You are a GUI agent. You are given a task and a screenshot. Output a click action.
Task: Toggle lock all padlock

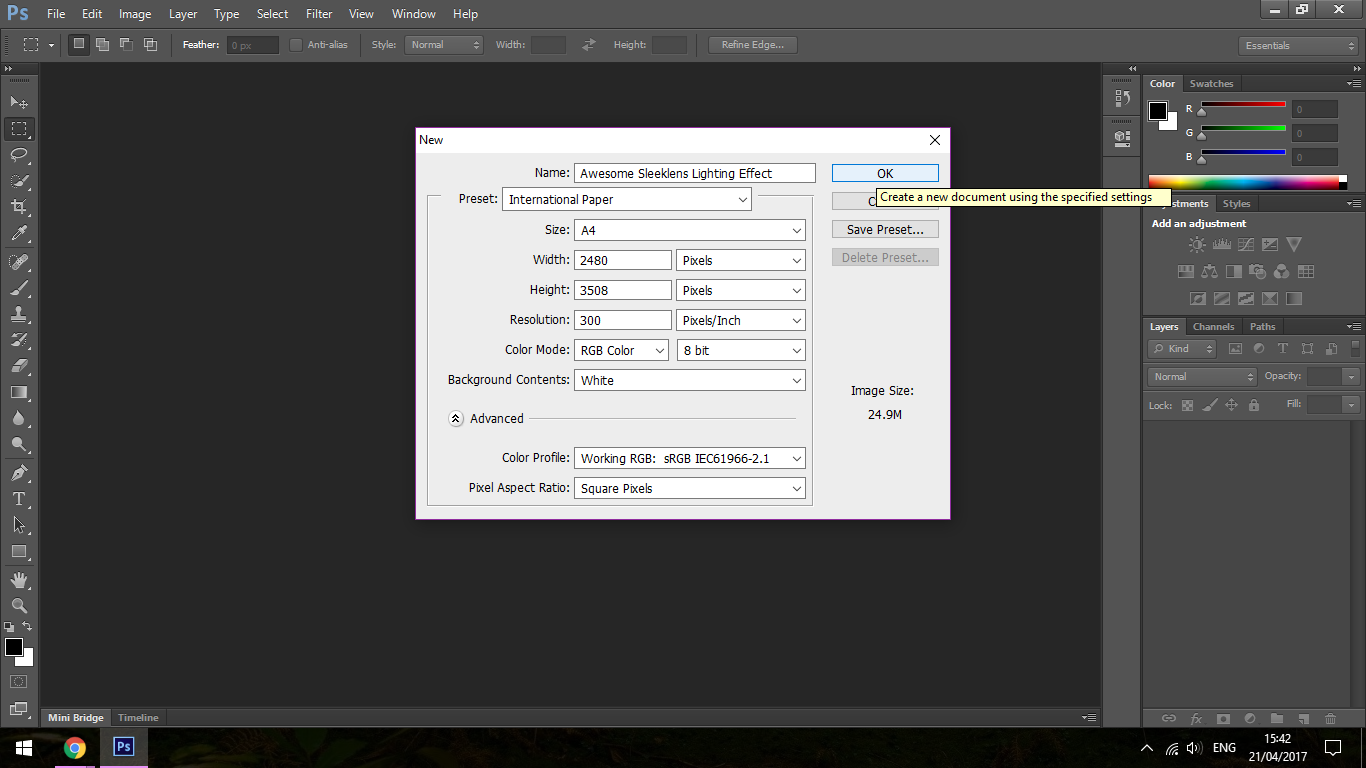click(1254, 405)
